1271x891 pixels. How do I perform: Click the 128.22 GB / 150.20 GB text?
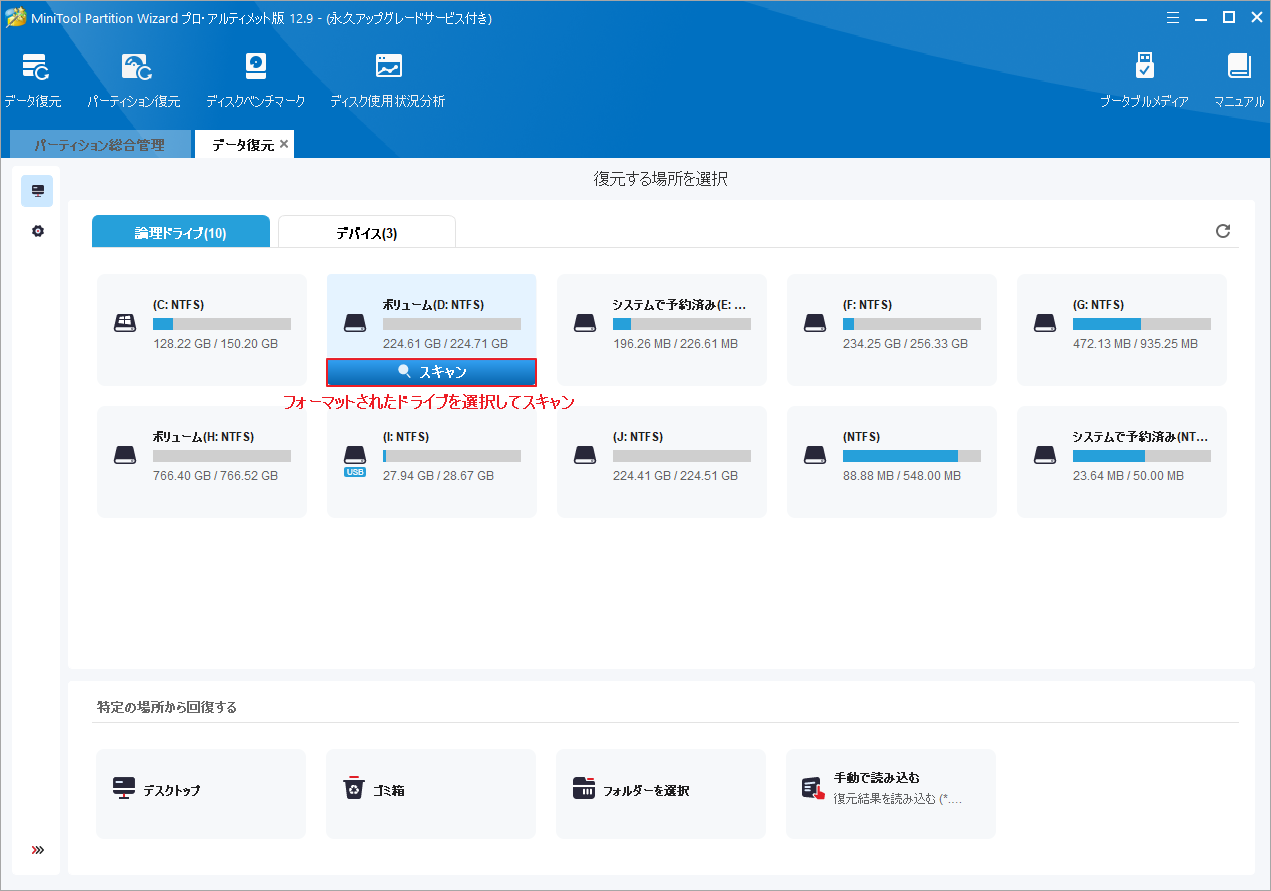coord(215,344)
